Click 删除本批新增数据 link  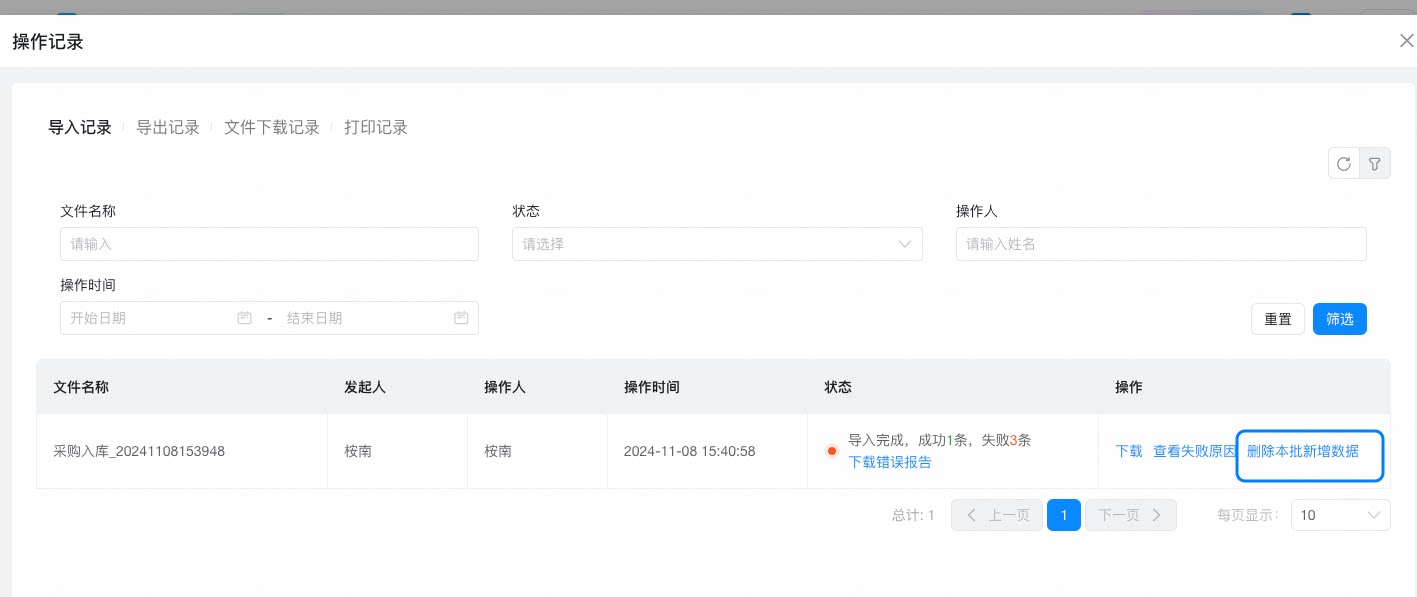[1303, 451]
